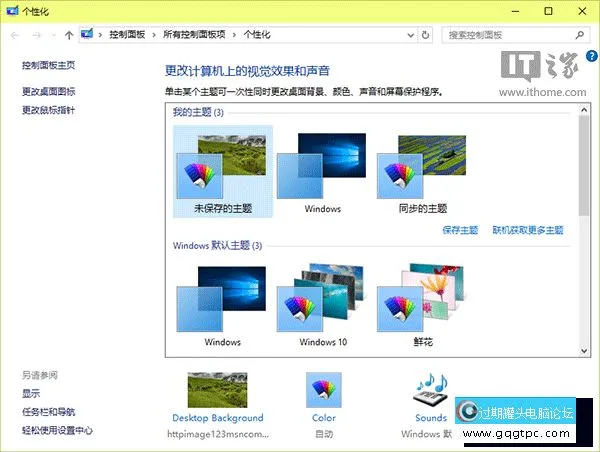Open 轻松使用设置中心 link
The width and height of the screenshot is (600, 452).
[57, 431]
